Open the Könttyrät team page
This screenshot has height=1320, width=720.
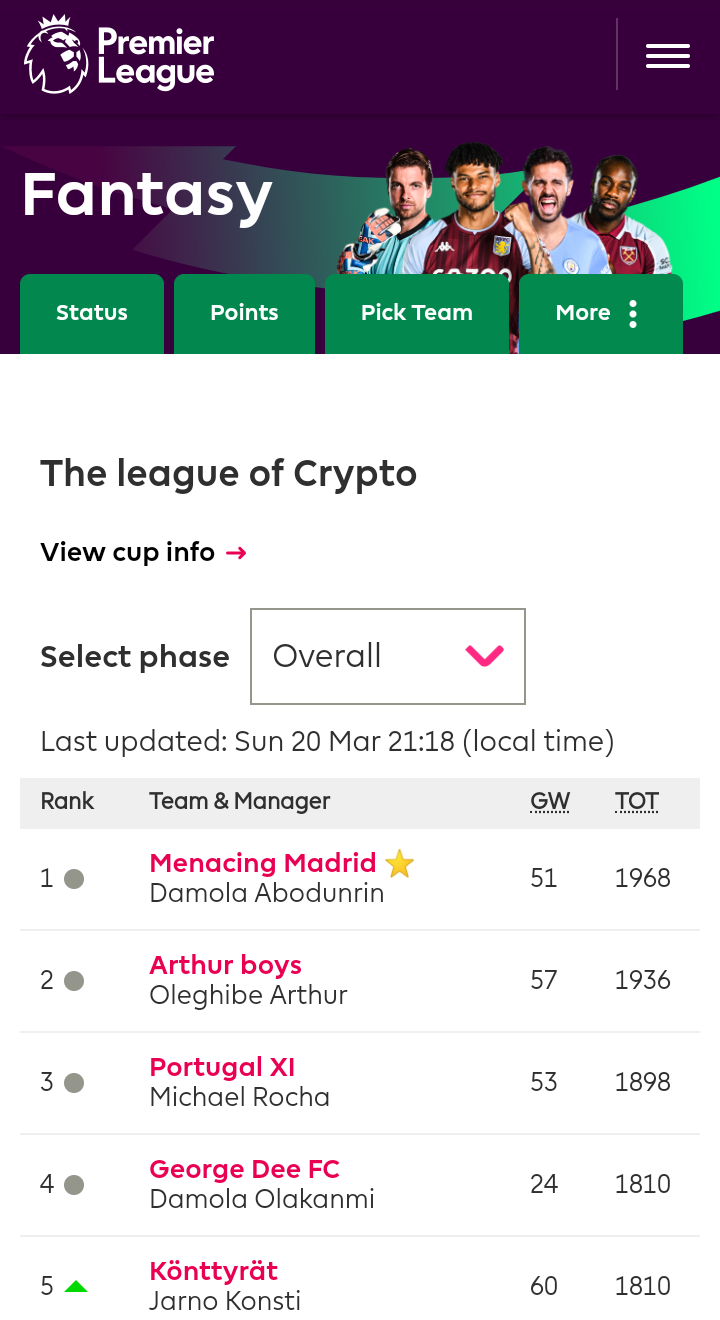[x=214, y=1271]
